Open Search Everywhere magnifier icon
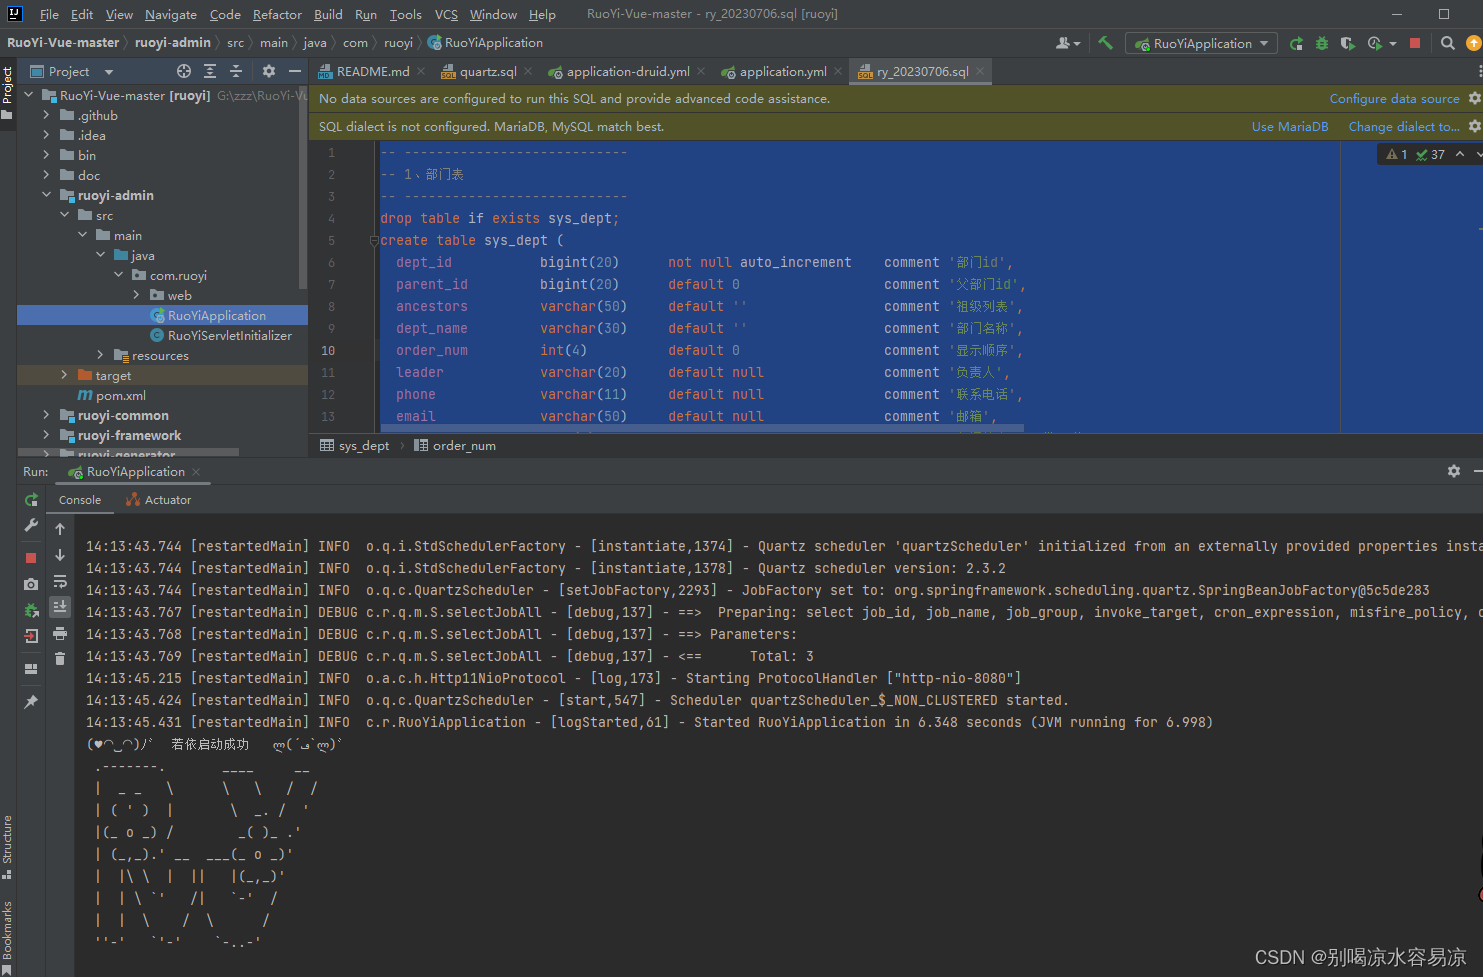The height and width of the screenshot is (977, 1483). pos(1447,43)
